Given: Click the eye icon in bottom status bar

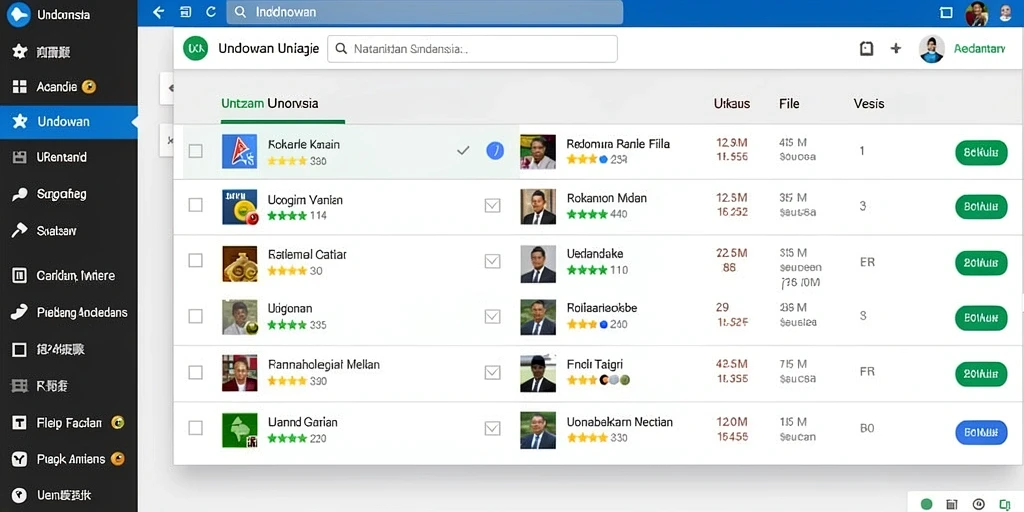Looking at the screenshot, I should [978, 504].
